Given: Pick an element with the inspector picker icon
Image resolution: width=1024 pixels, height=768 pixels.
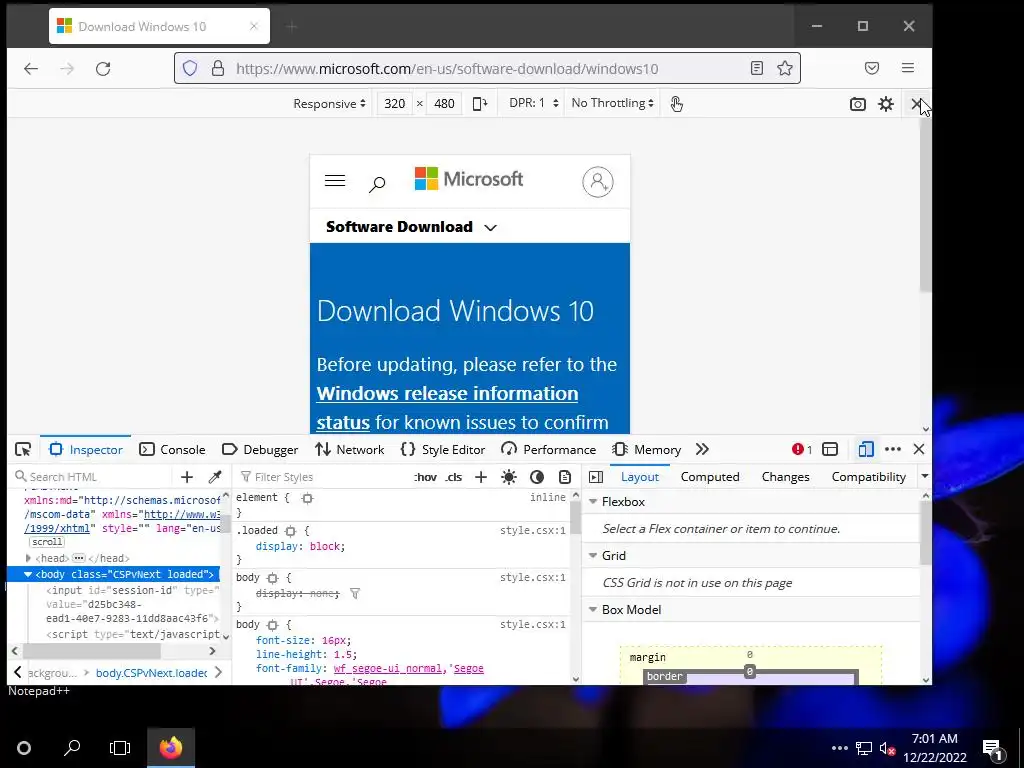Looking at the screenshot, I should (23, 449).
